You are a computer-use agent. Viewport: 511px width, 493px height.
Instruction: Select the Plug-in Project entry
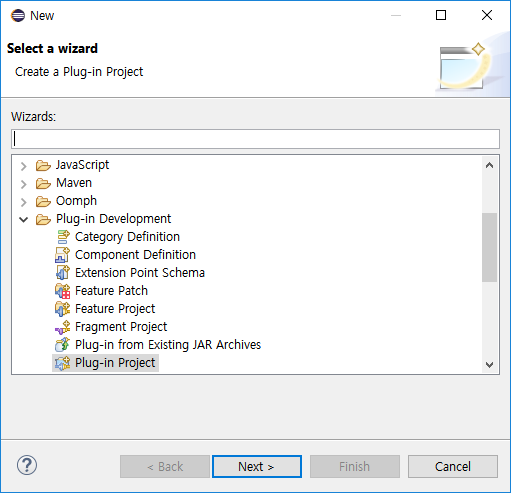[x=115, y=363]
